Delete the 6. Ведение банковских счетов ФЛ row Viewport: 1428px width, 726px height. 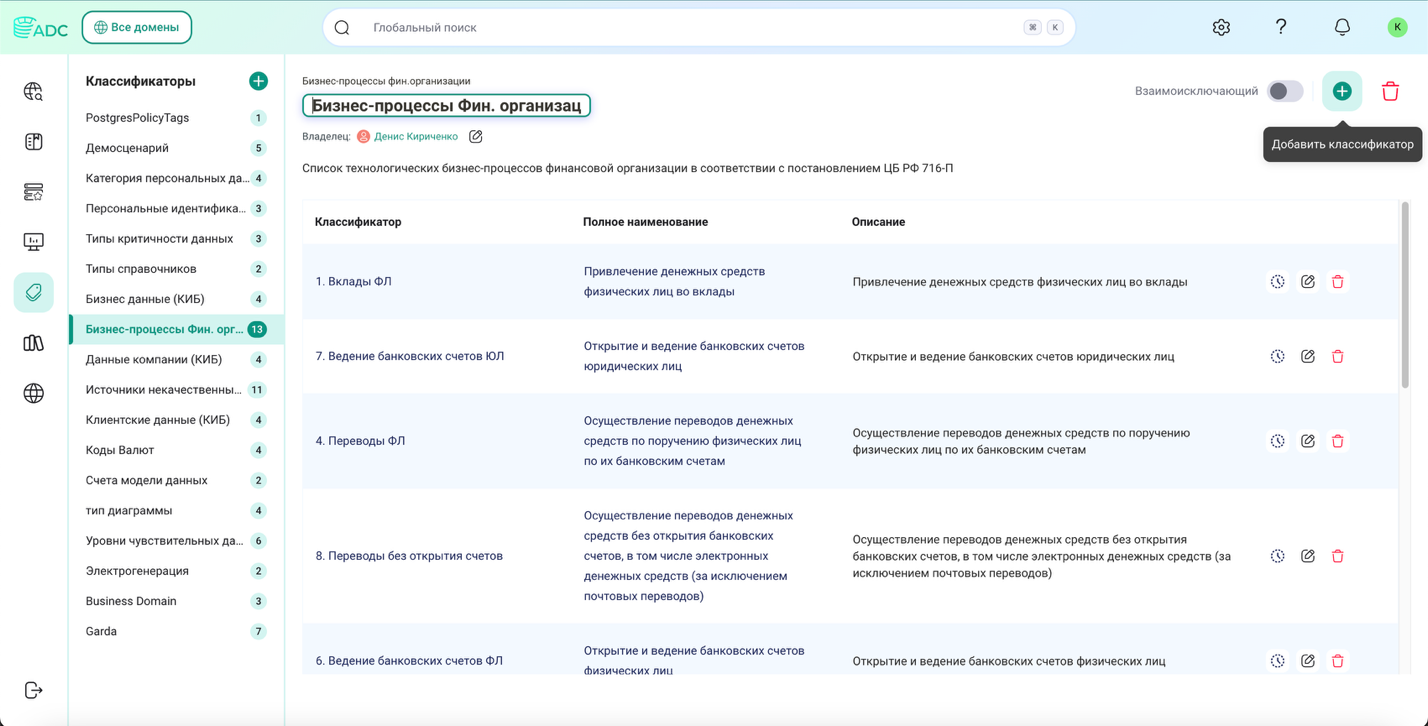[1338, 661]
